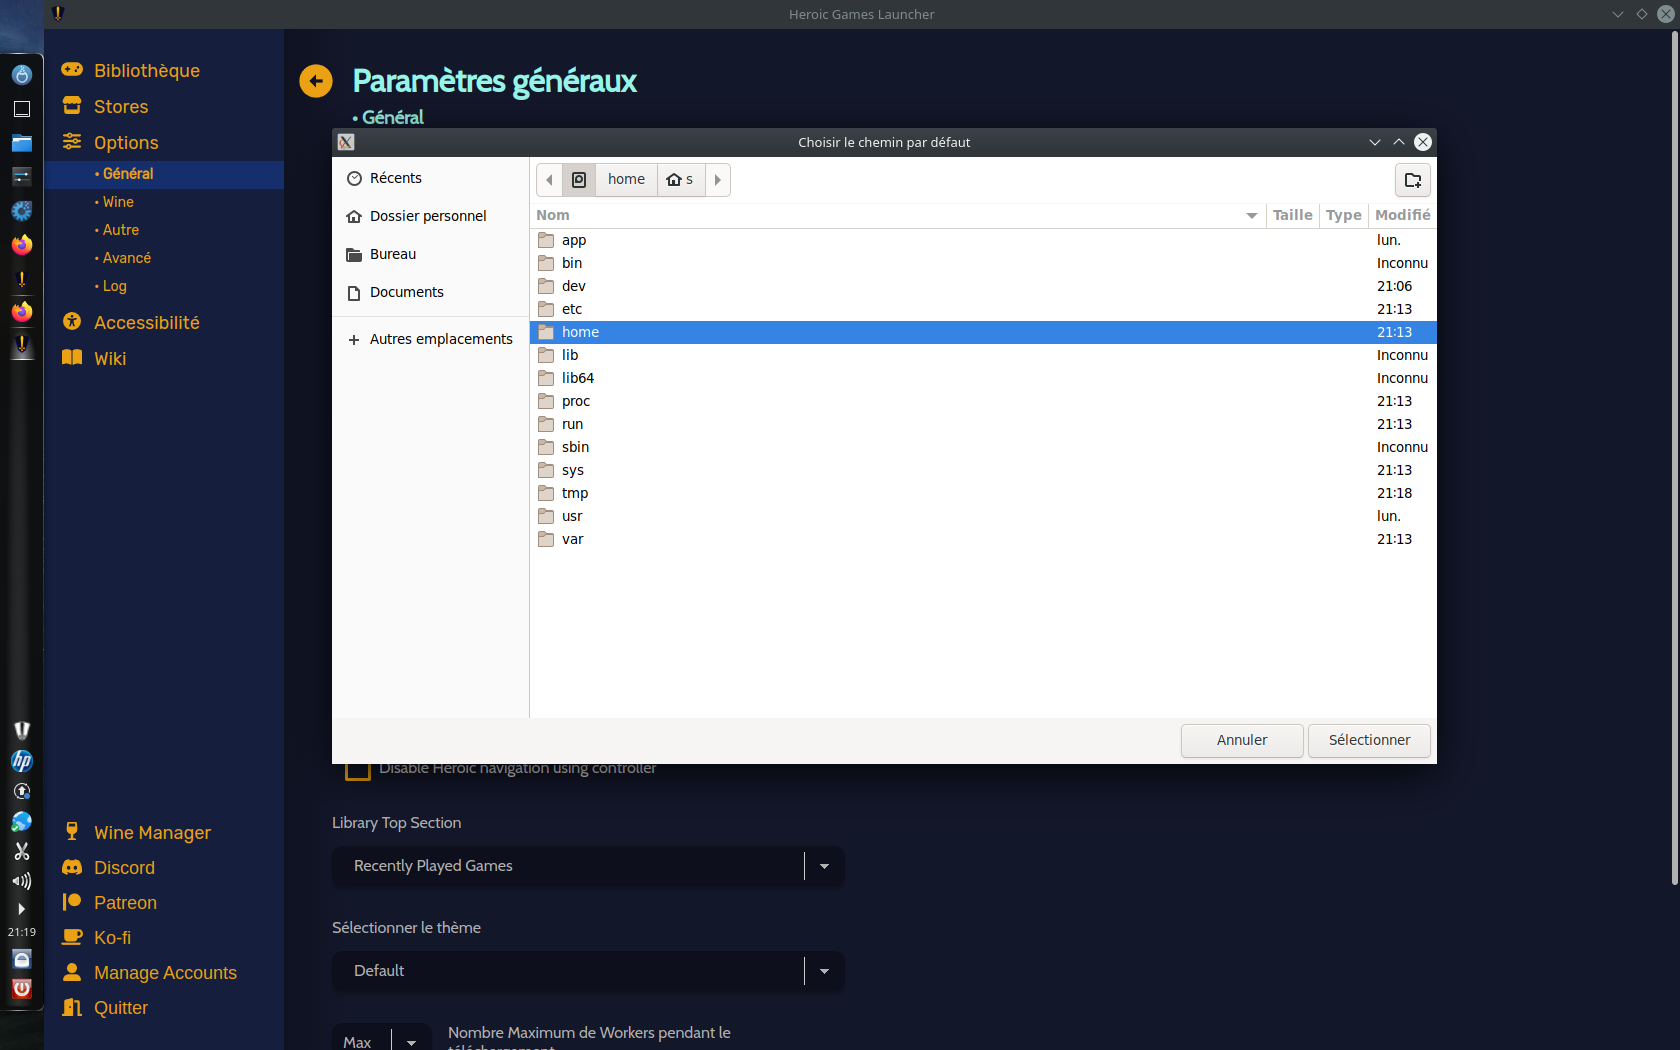Select the Général settings tab
Screen dimensions: 1680x1050
(x=164, y=174)
